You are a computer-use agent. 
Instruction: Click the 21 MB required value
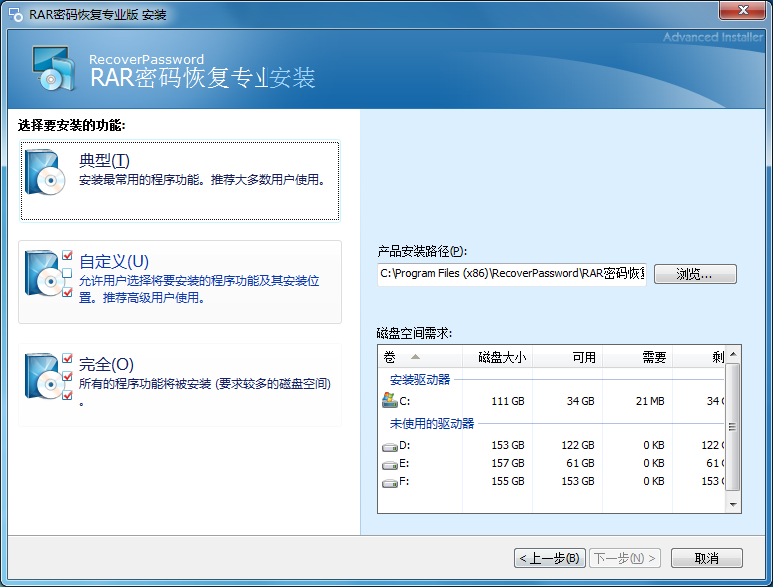[x=650, y=401]
